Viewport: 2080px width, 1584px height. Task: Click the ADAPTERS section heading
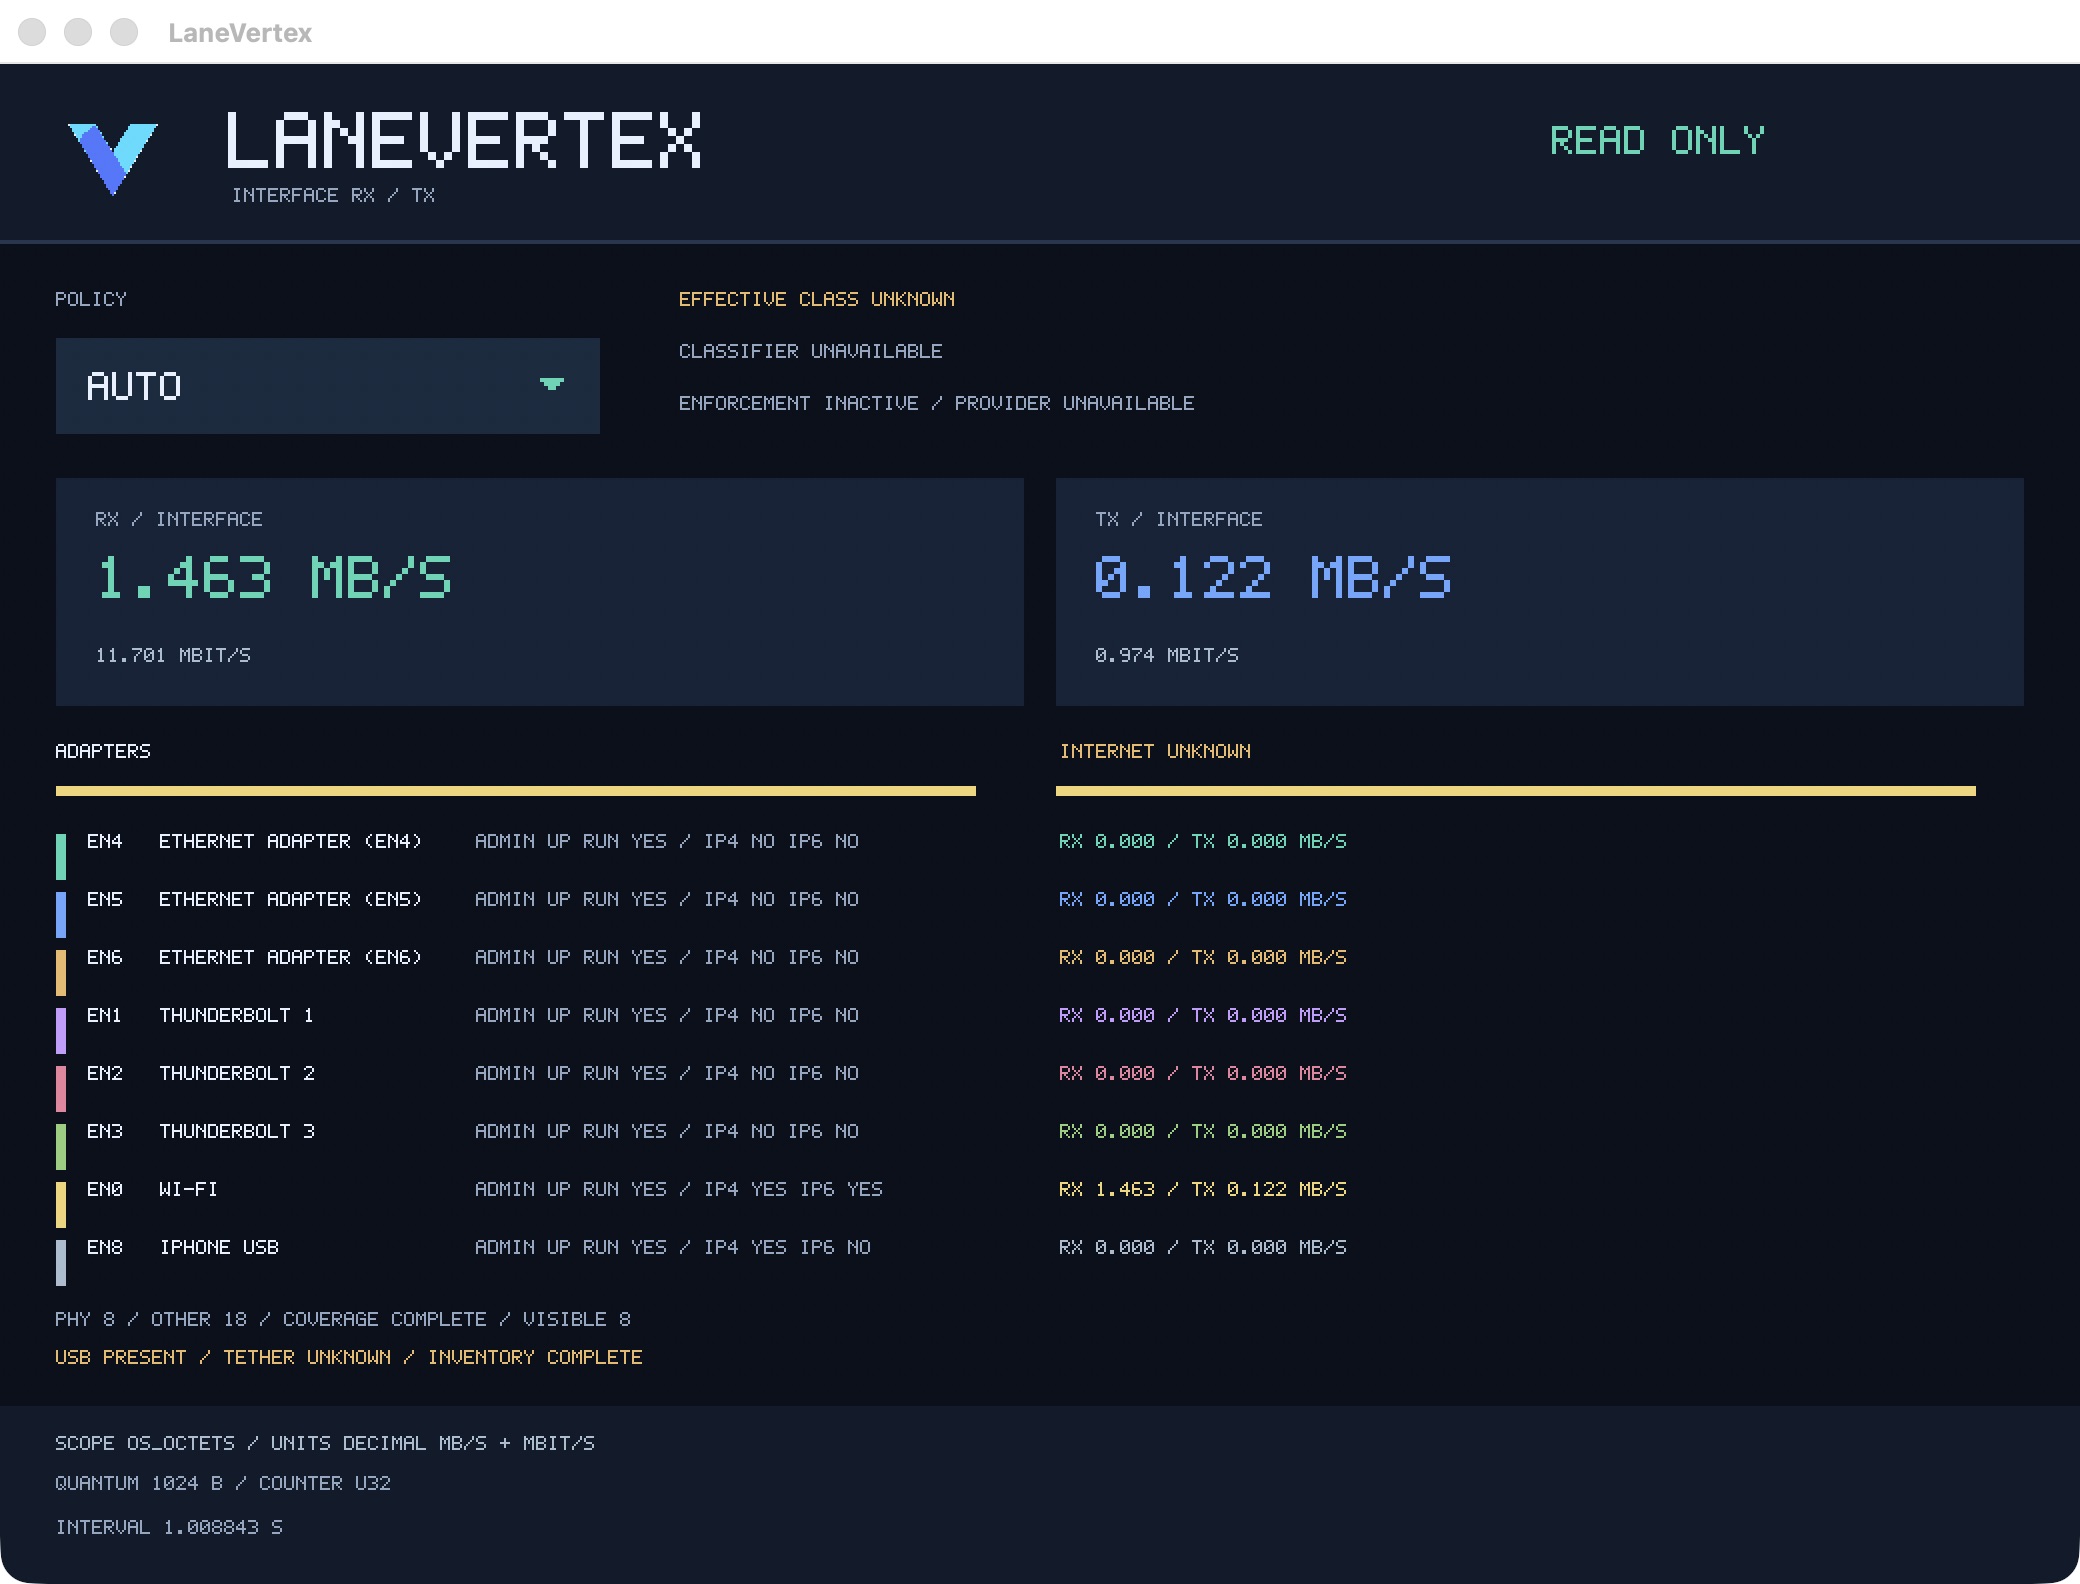(x=103, y=751)
